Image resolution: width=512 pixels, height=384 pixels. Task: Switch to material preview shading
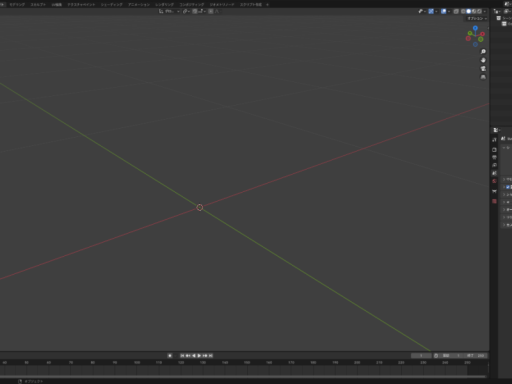click(474, 11)
